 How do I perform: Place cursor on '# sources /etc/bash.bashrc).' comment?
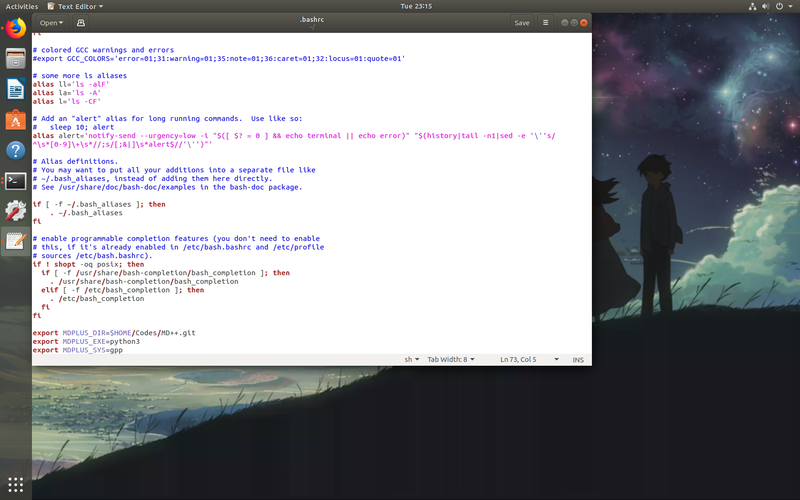(x=92, y=256)
